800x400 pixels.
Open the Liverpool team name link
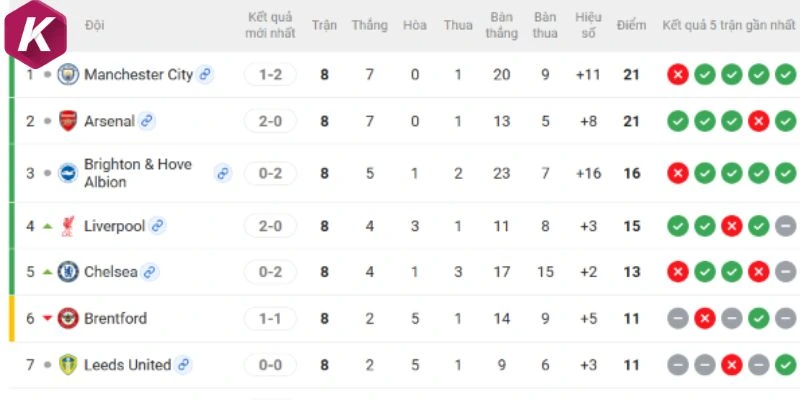click(x=115, y=226)
